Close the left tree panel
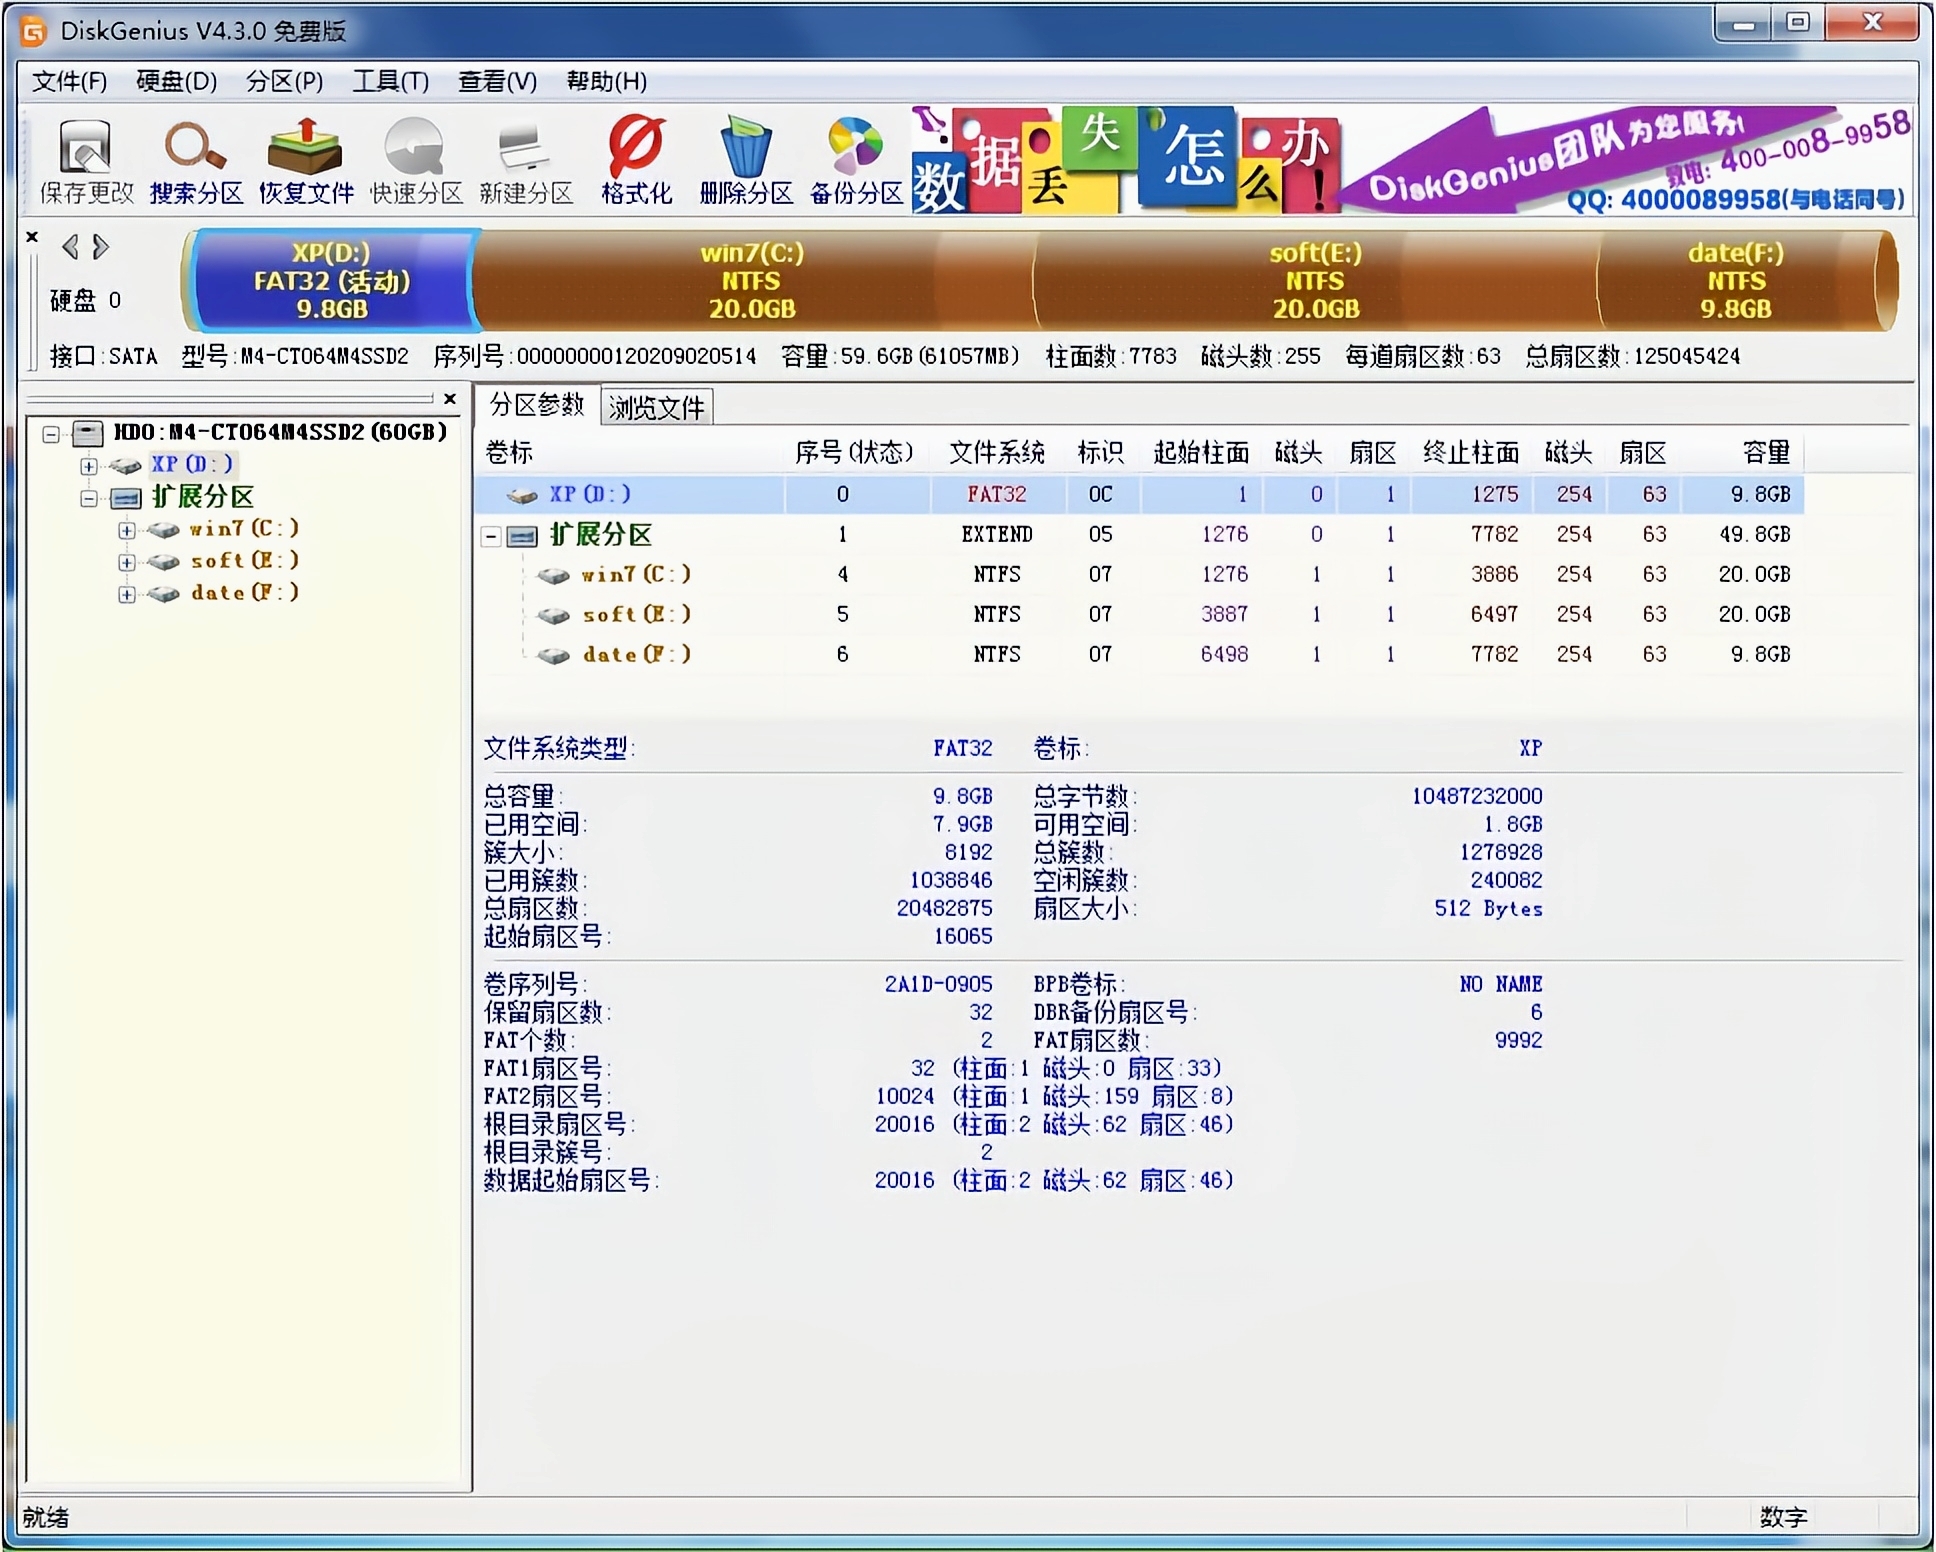Viewport: 1936px width, 1552px height. coord(450,399)
